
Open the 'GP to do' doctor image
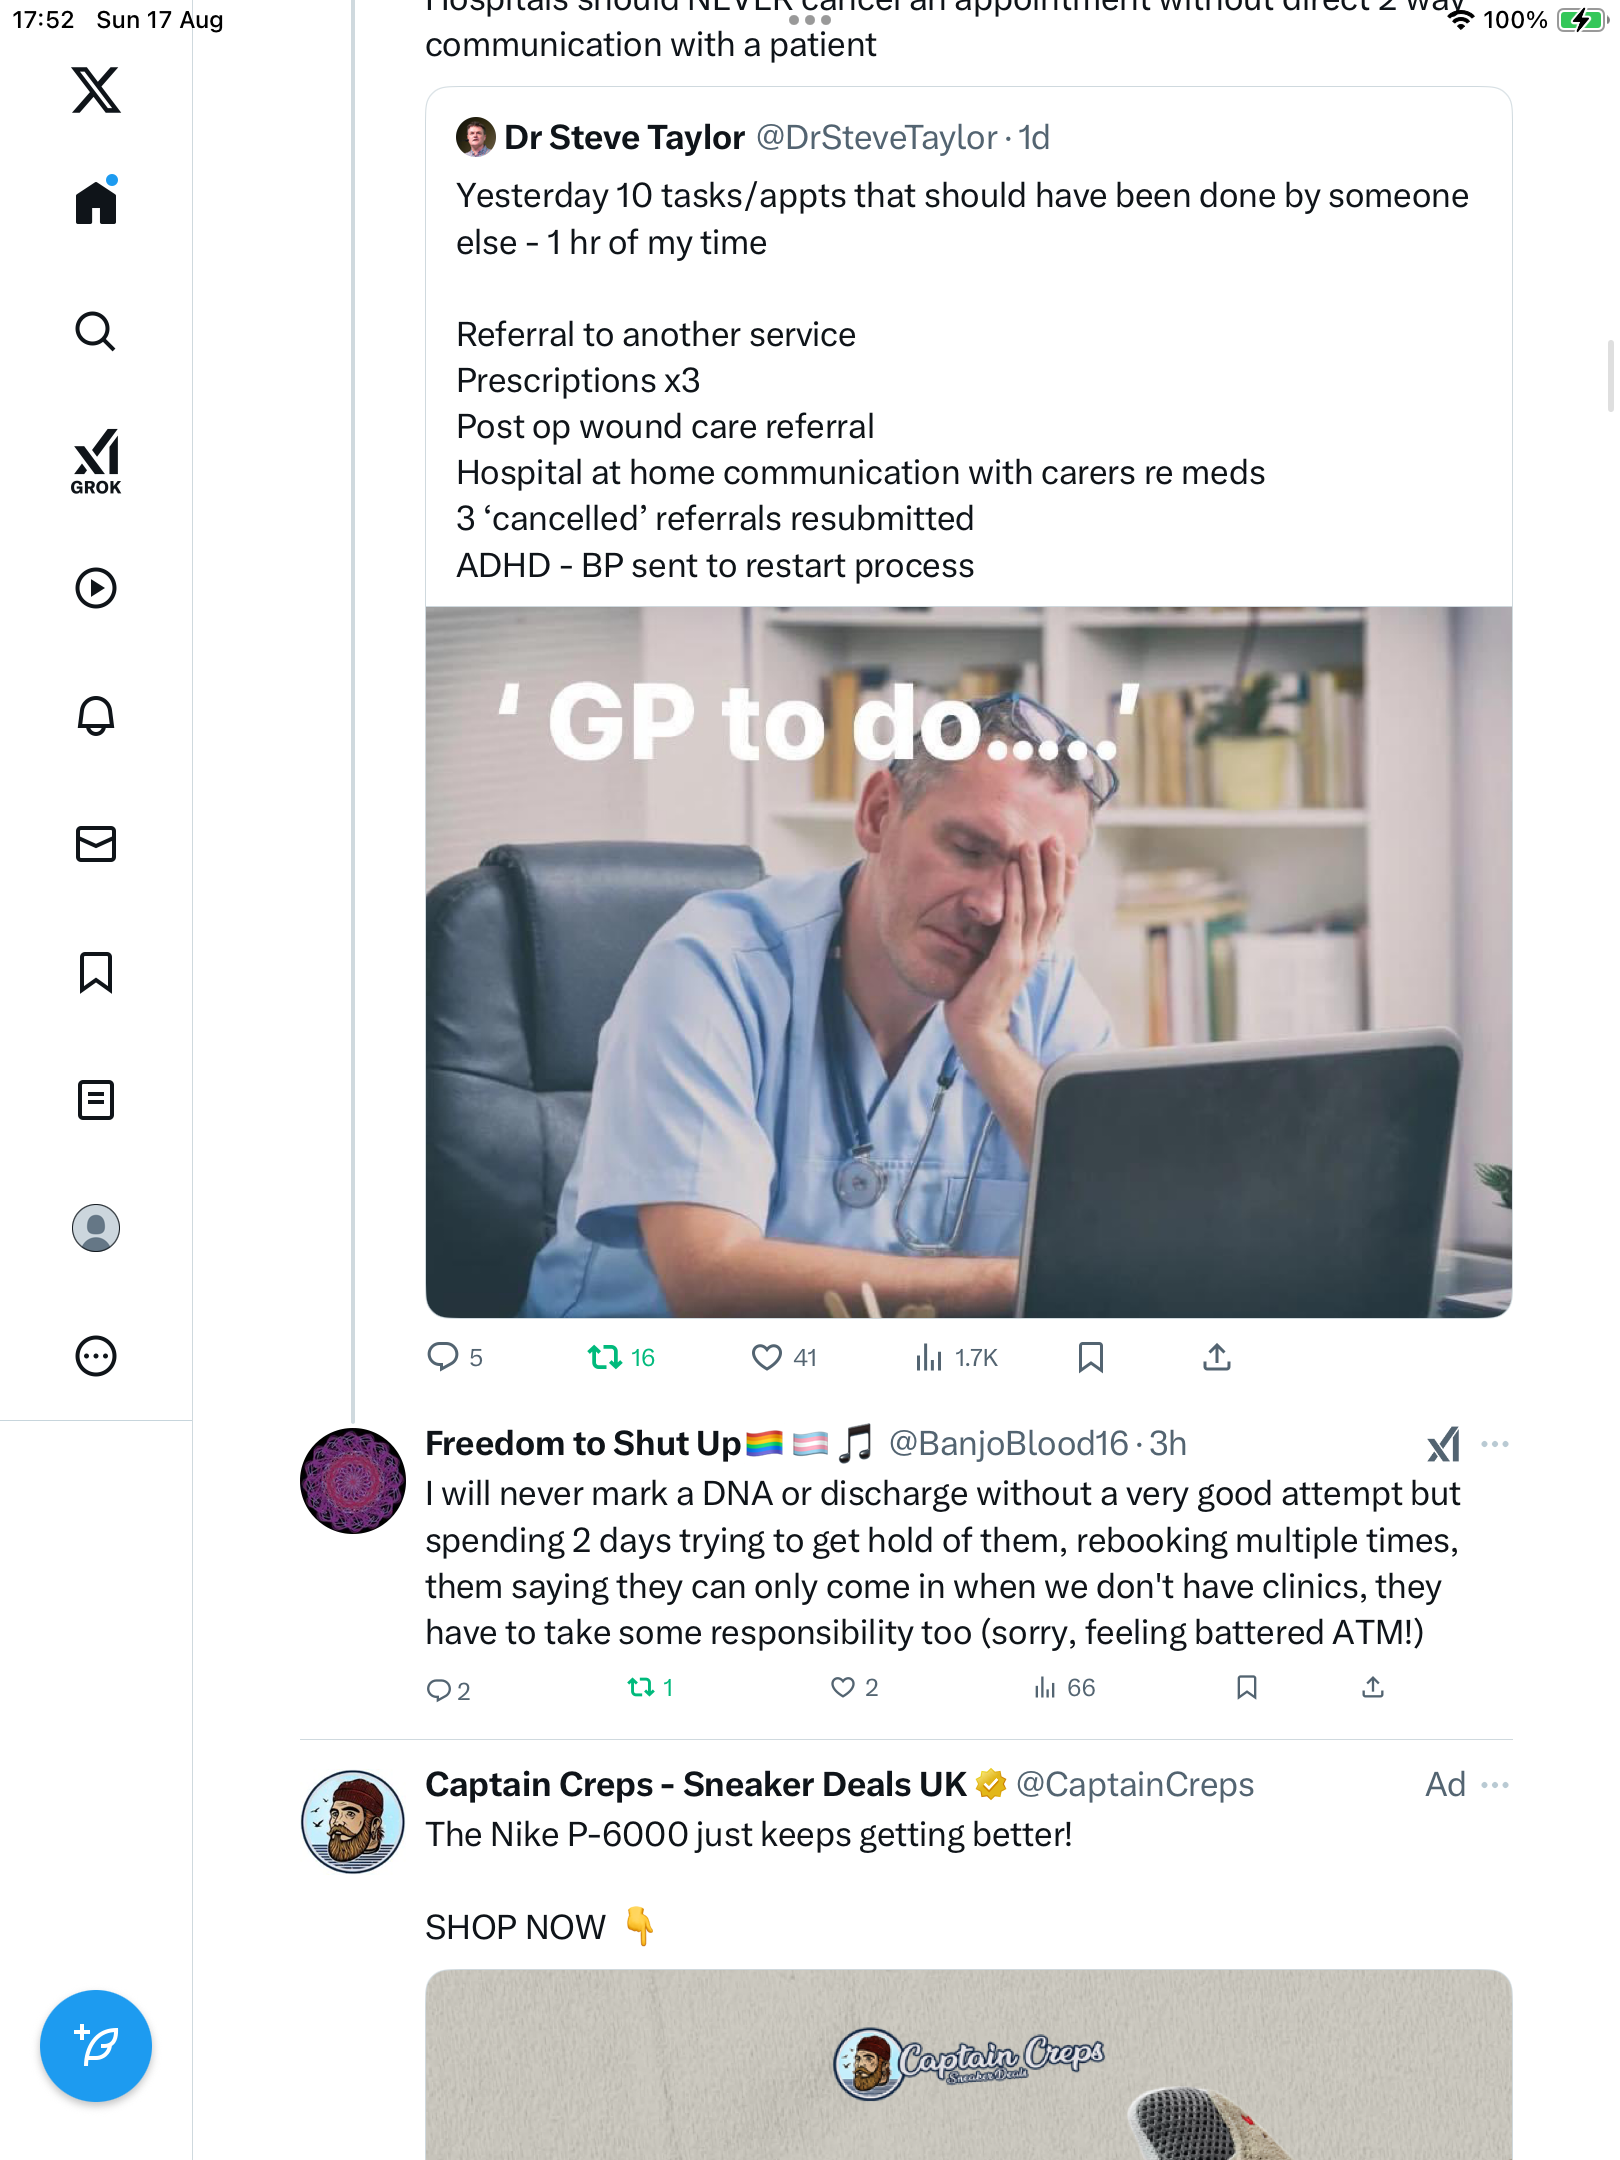tap(968, 960)
